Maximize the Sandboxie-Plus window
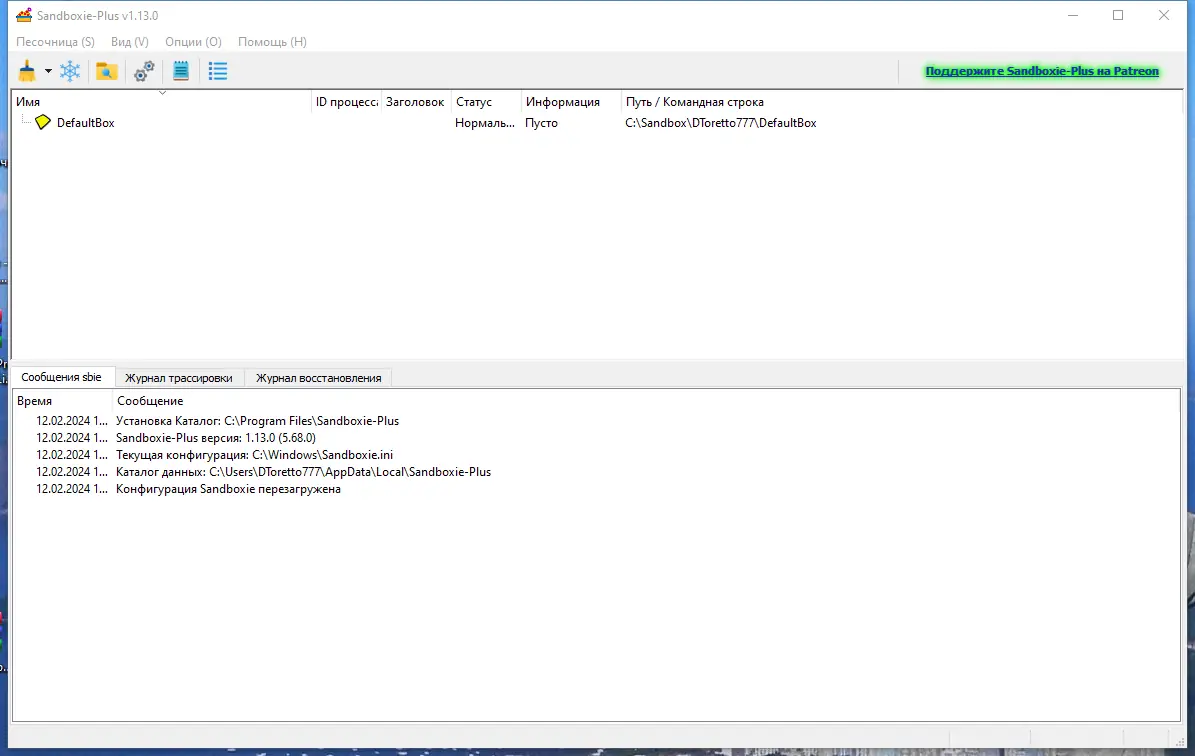 click(1118, 15)
